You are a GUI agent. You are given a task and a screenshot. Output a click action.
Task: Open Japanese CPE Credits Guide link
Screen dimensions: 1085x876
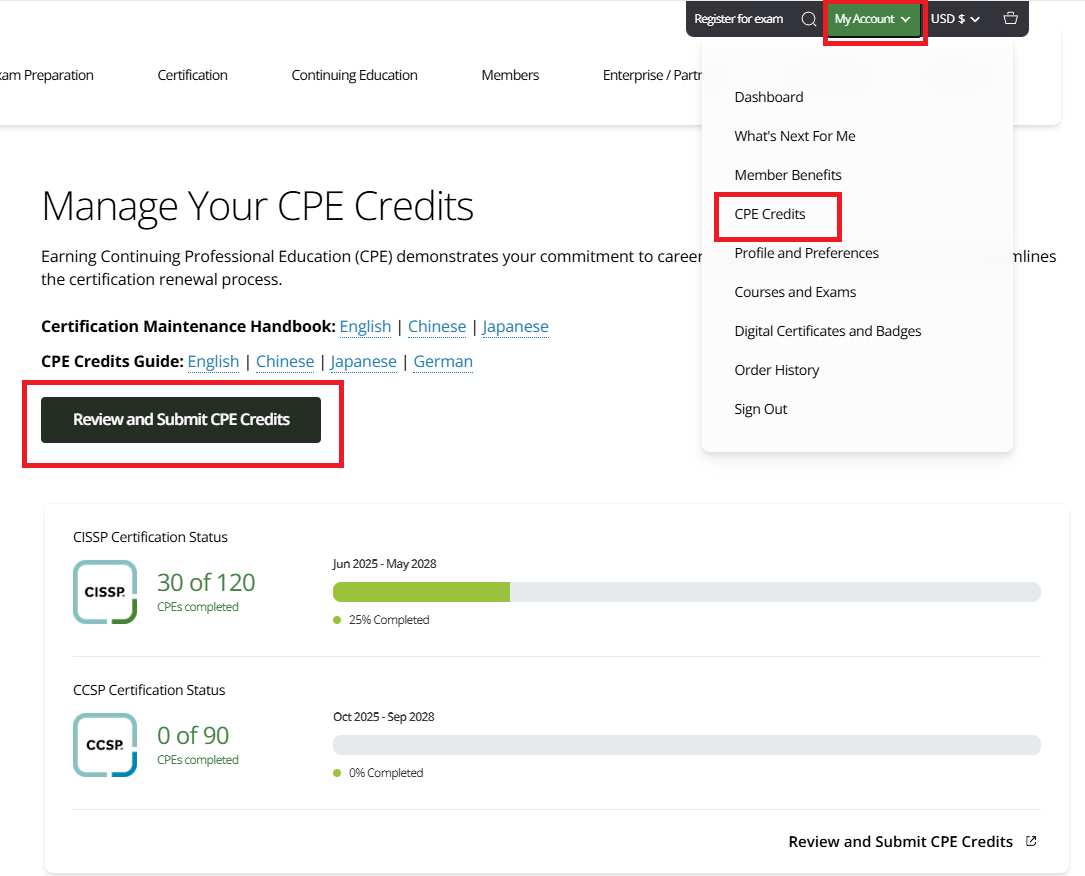tap(363, 361)
